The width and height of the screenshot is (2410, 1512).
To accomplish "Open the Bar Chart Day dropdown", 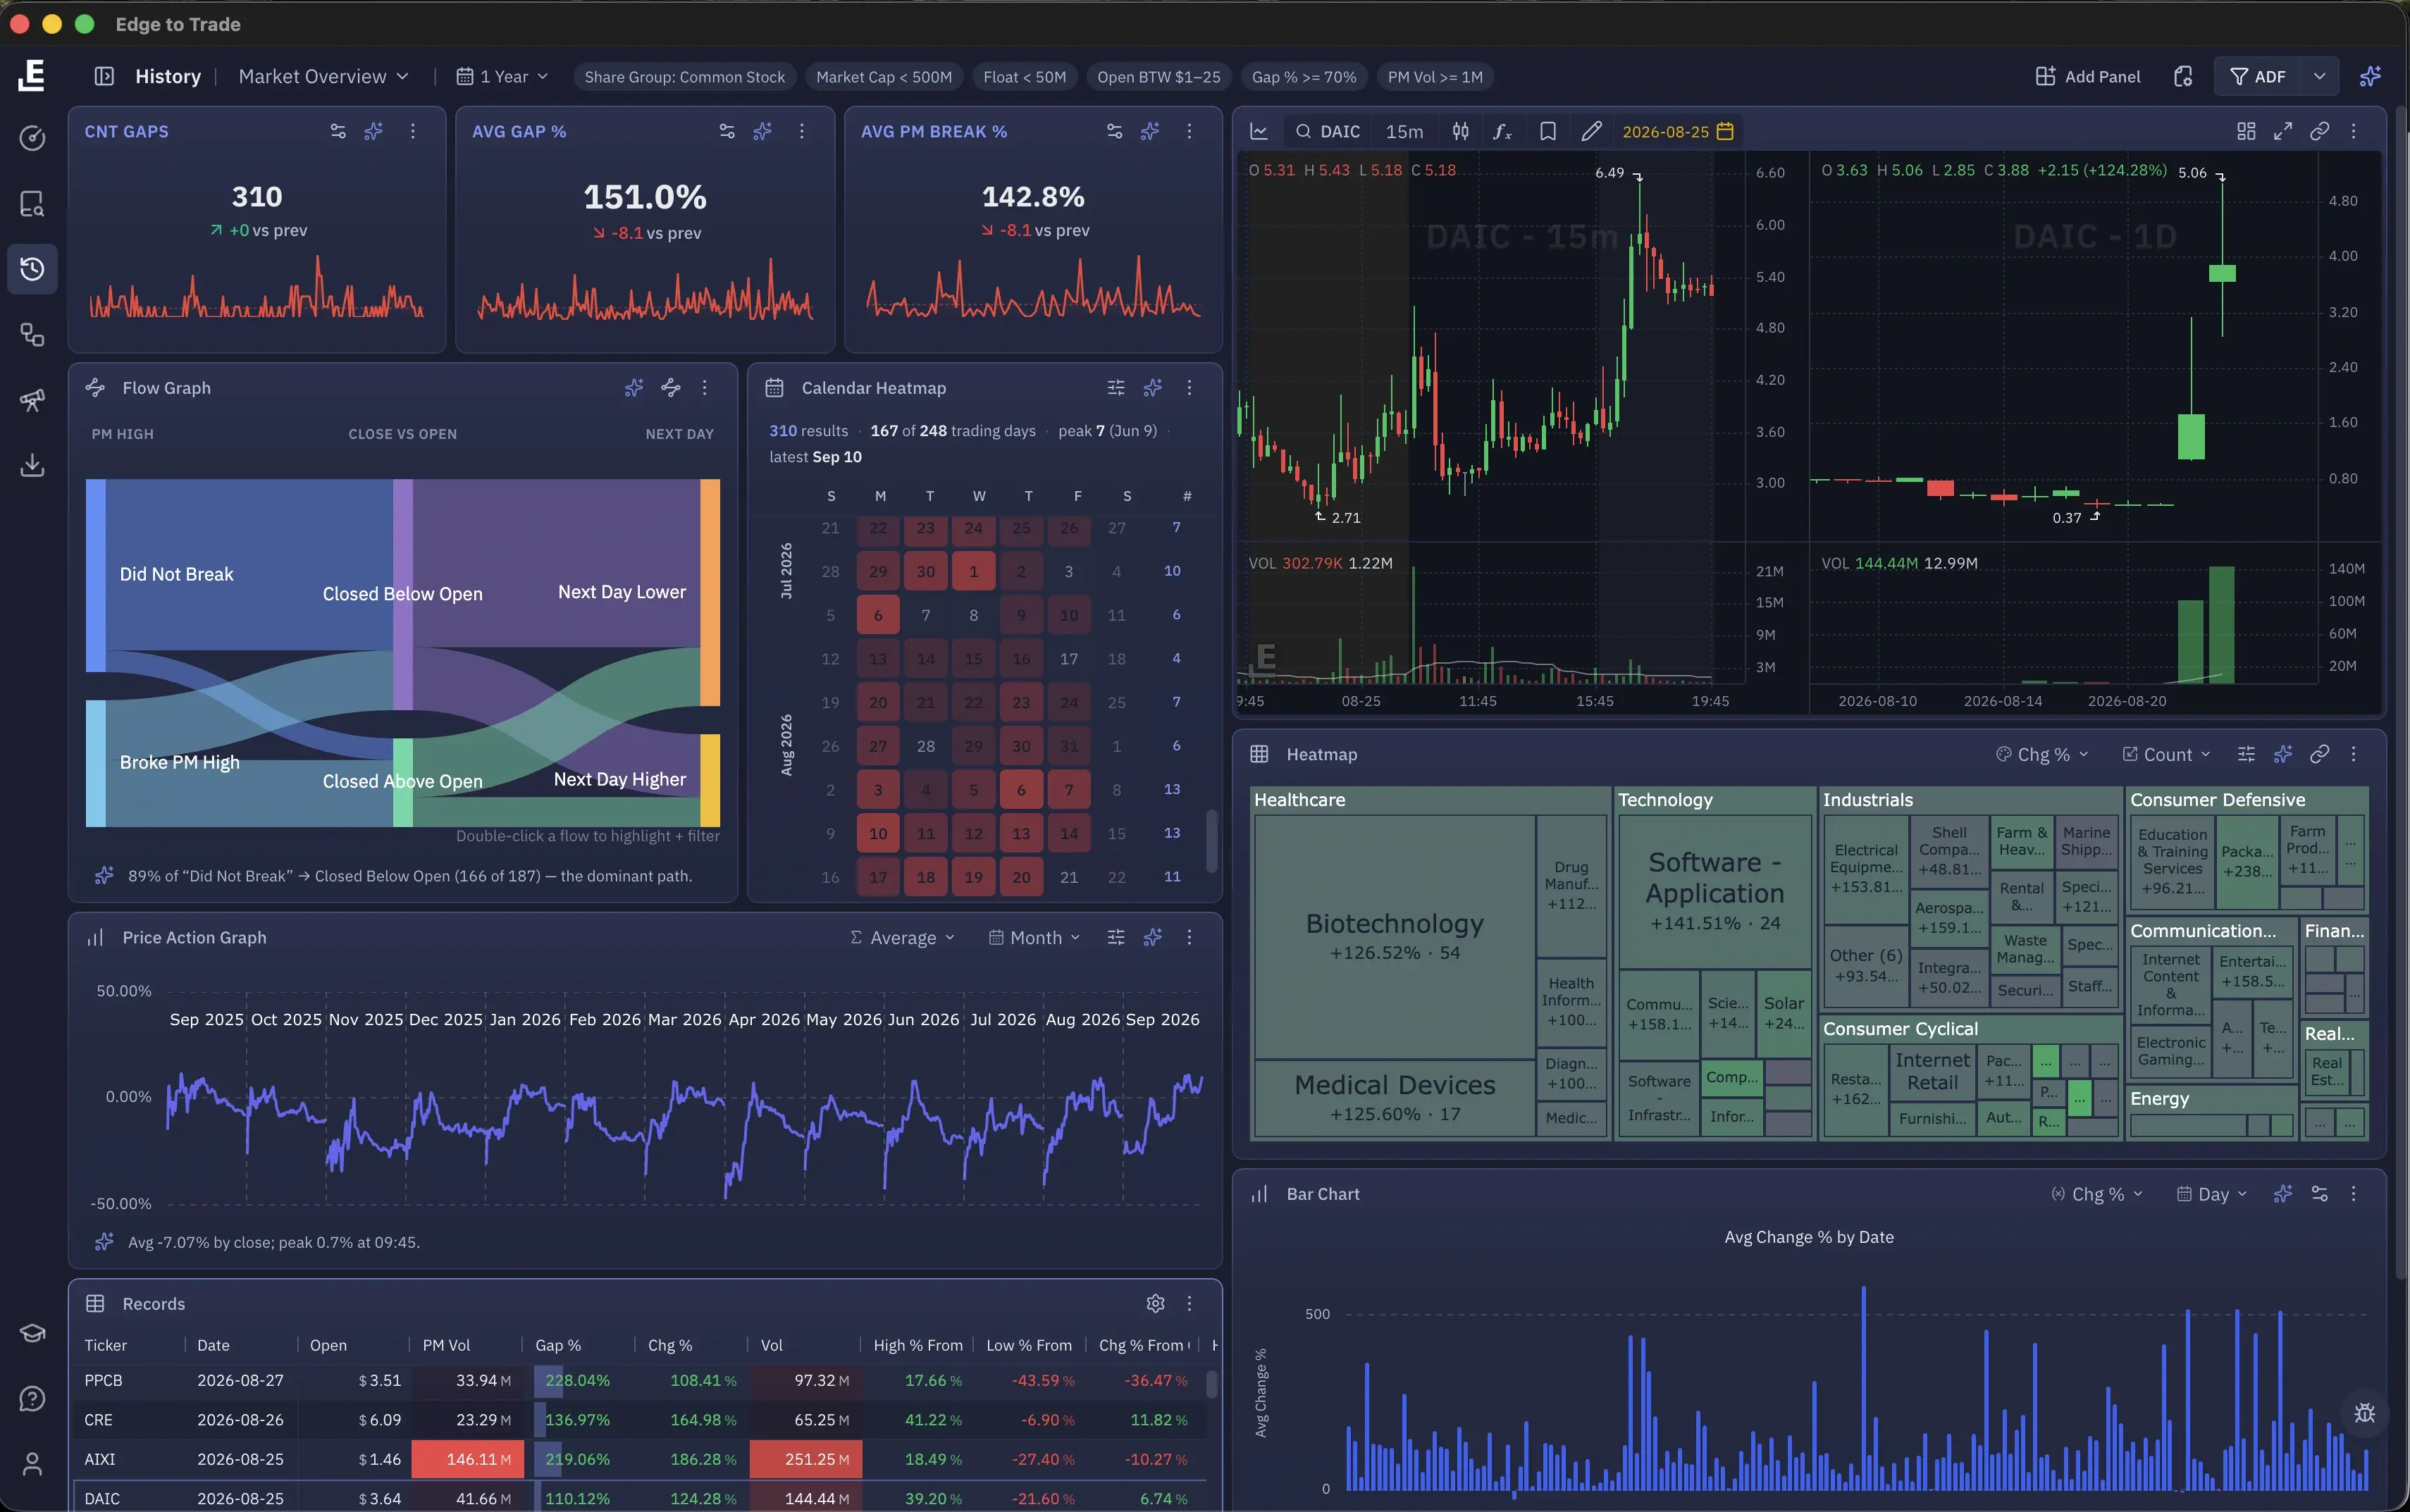I will tap(2212, 1194).
